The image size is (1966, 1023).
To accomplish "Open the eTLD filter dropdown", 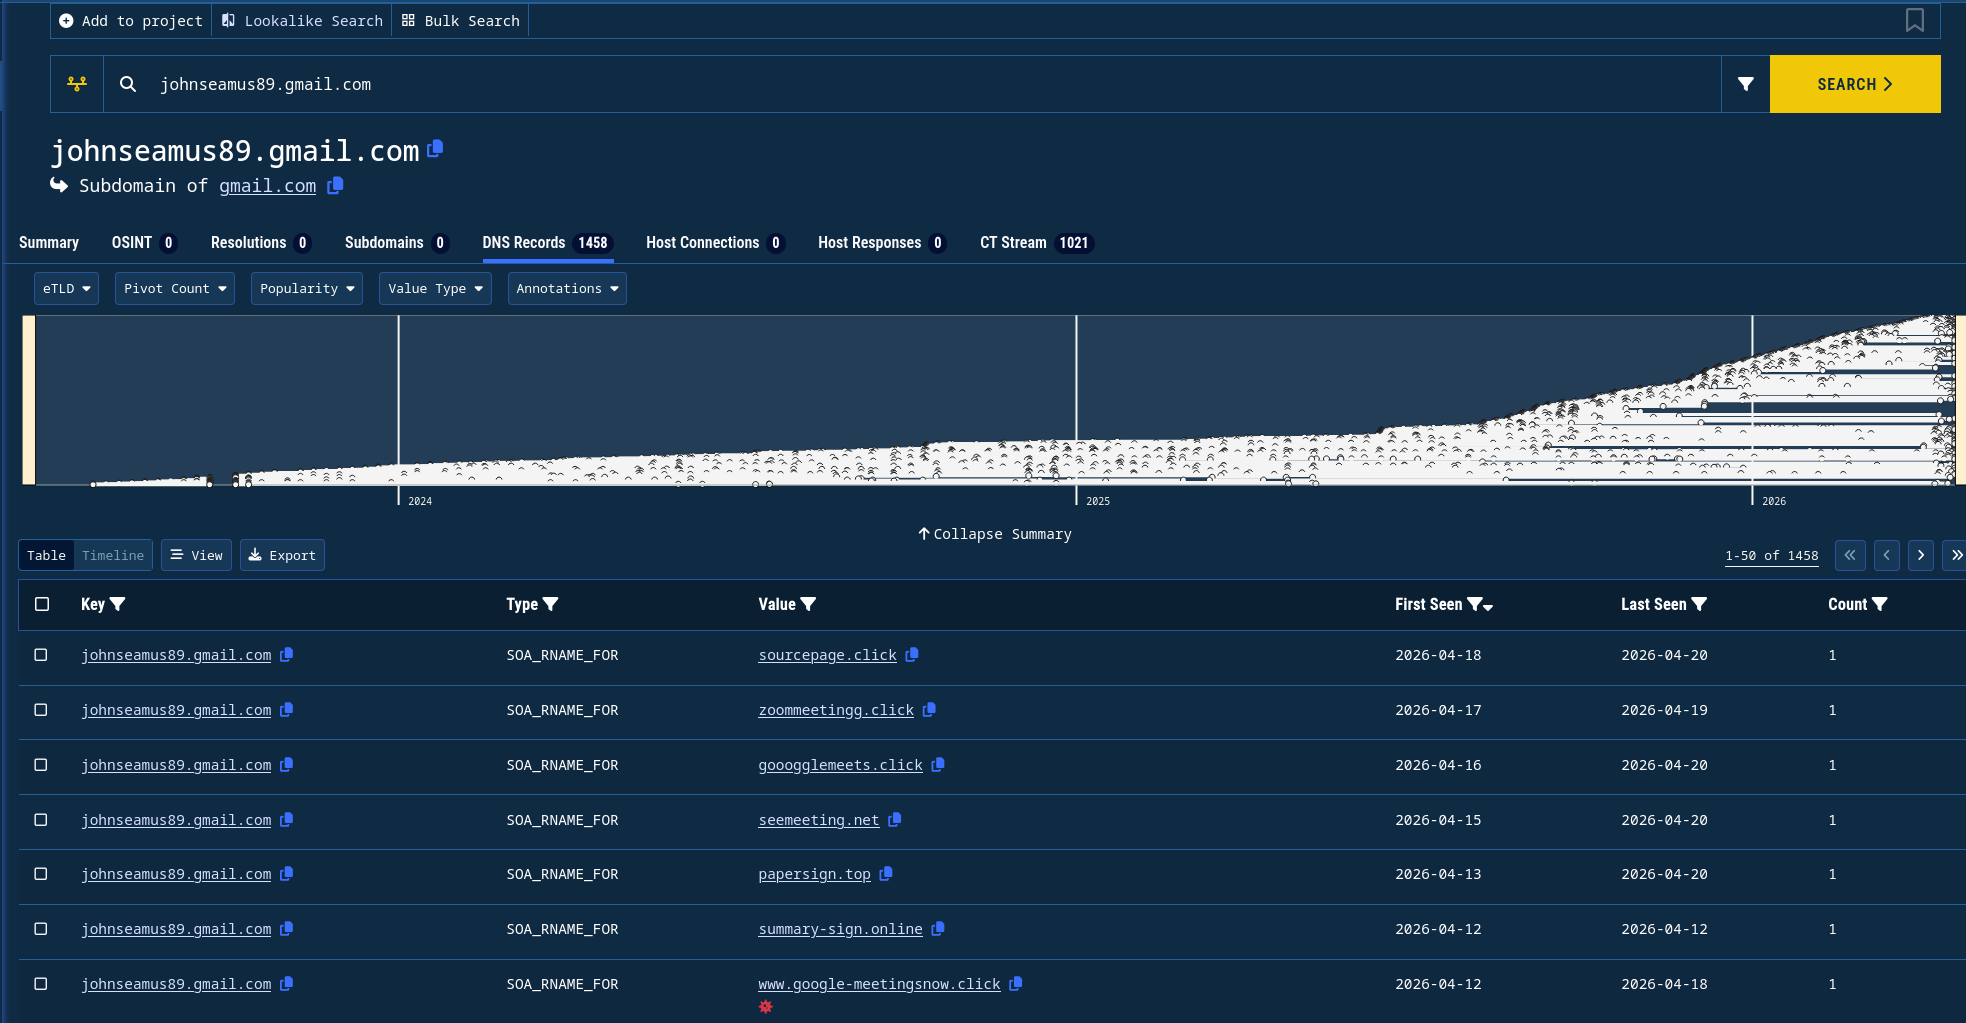I will (66, 288).
